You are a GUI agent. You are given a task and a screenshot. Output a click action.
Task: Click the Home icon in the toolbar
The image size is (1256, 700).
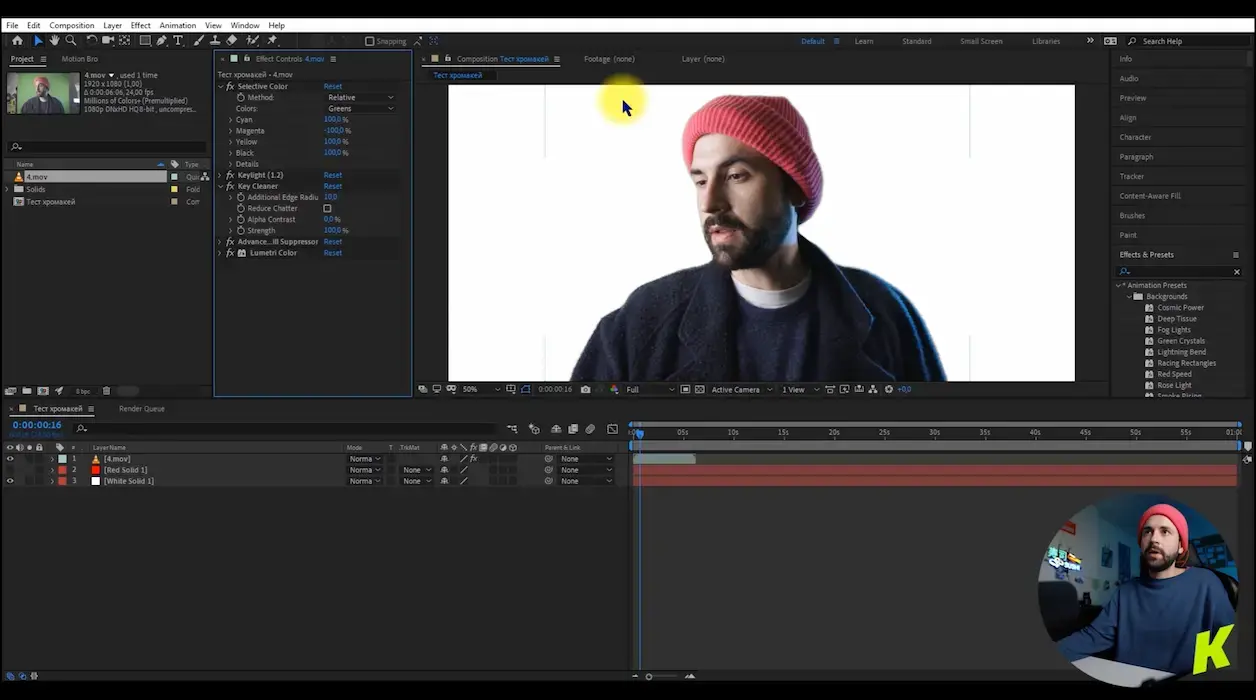coord(17,41)
